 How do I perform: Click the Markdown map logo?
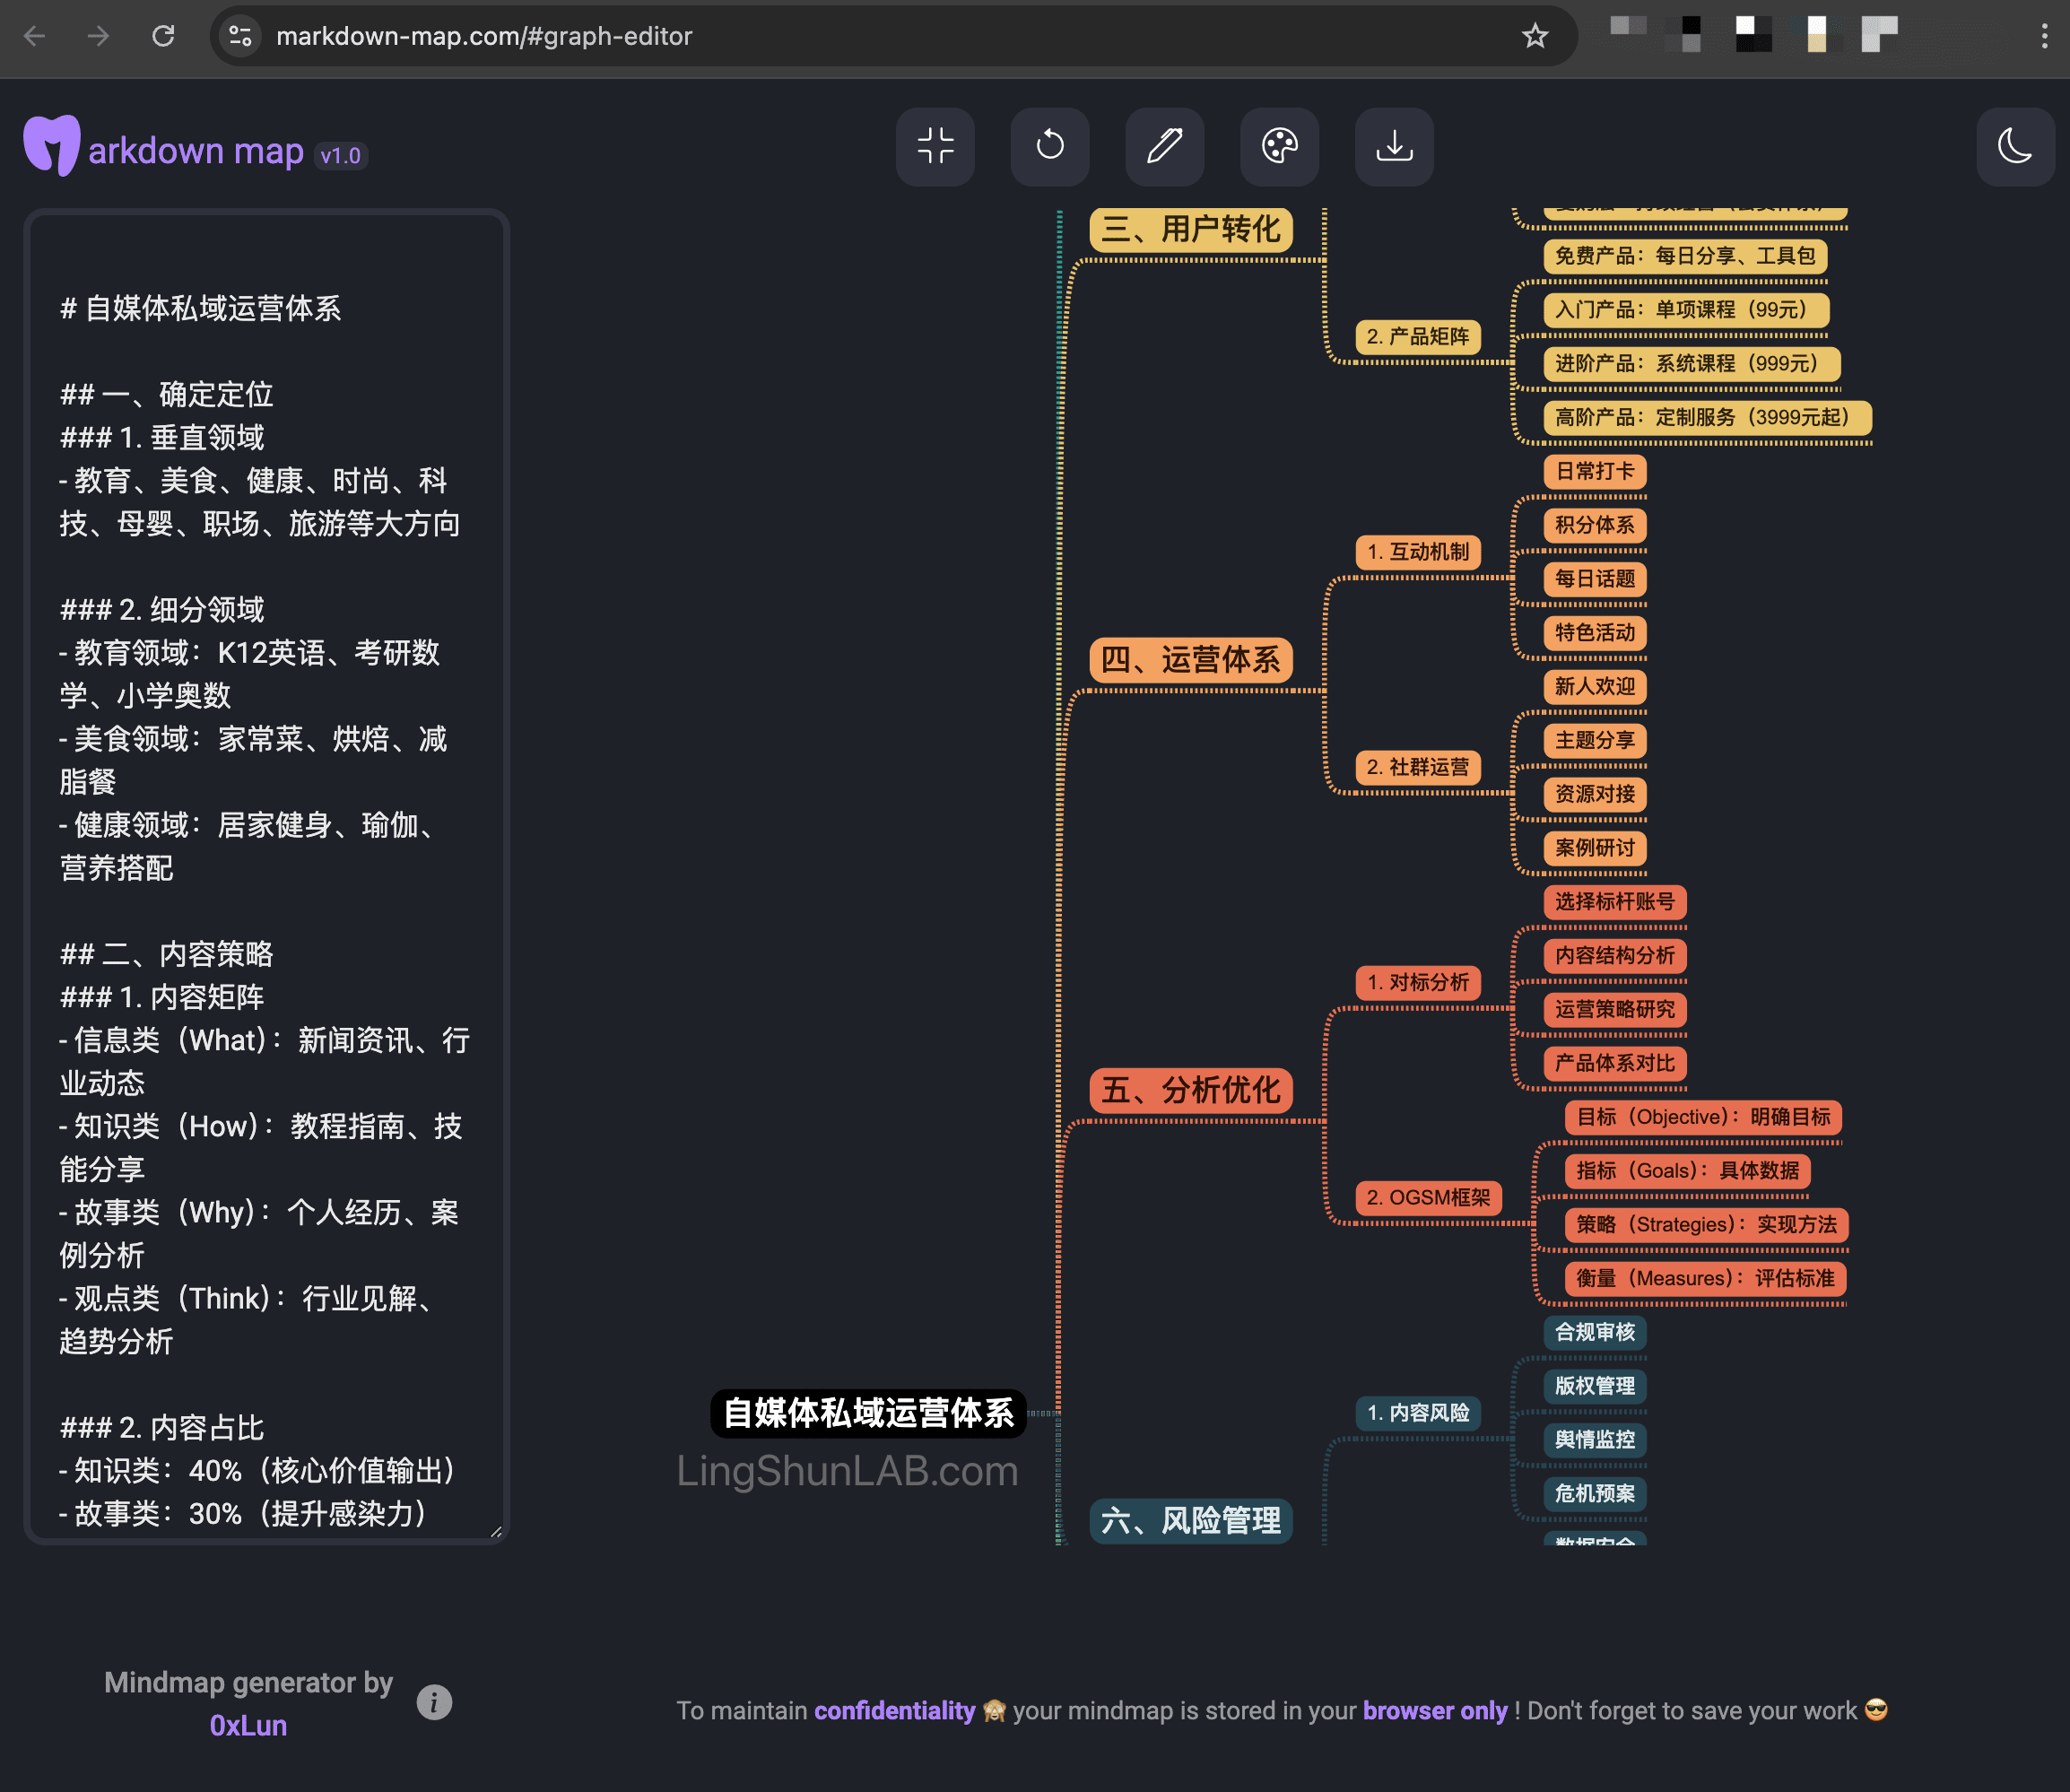[x=164, y=147]
